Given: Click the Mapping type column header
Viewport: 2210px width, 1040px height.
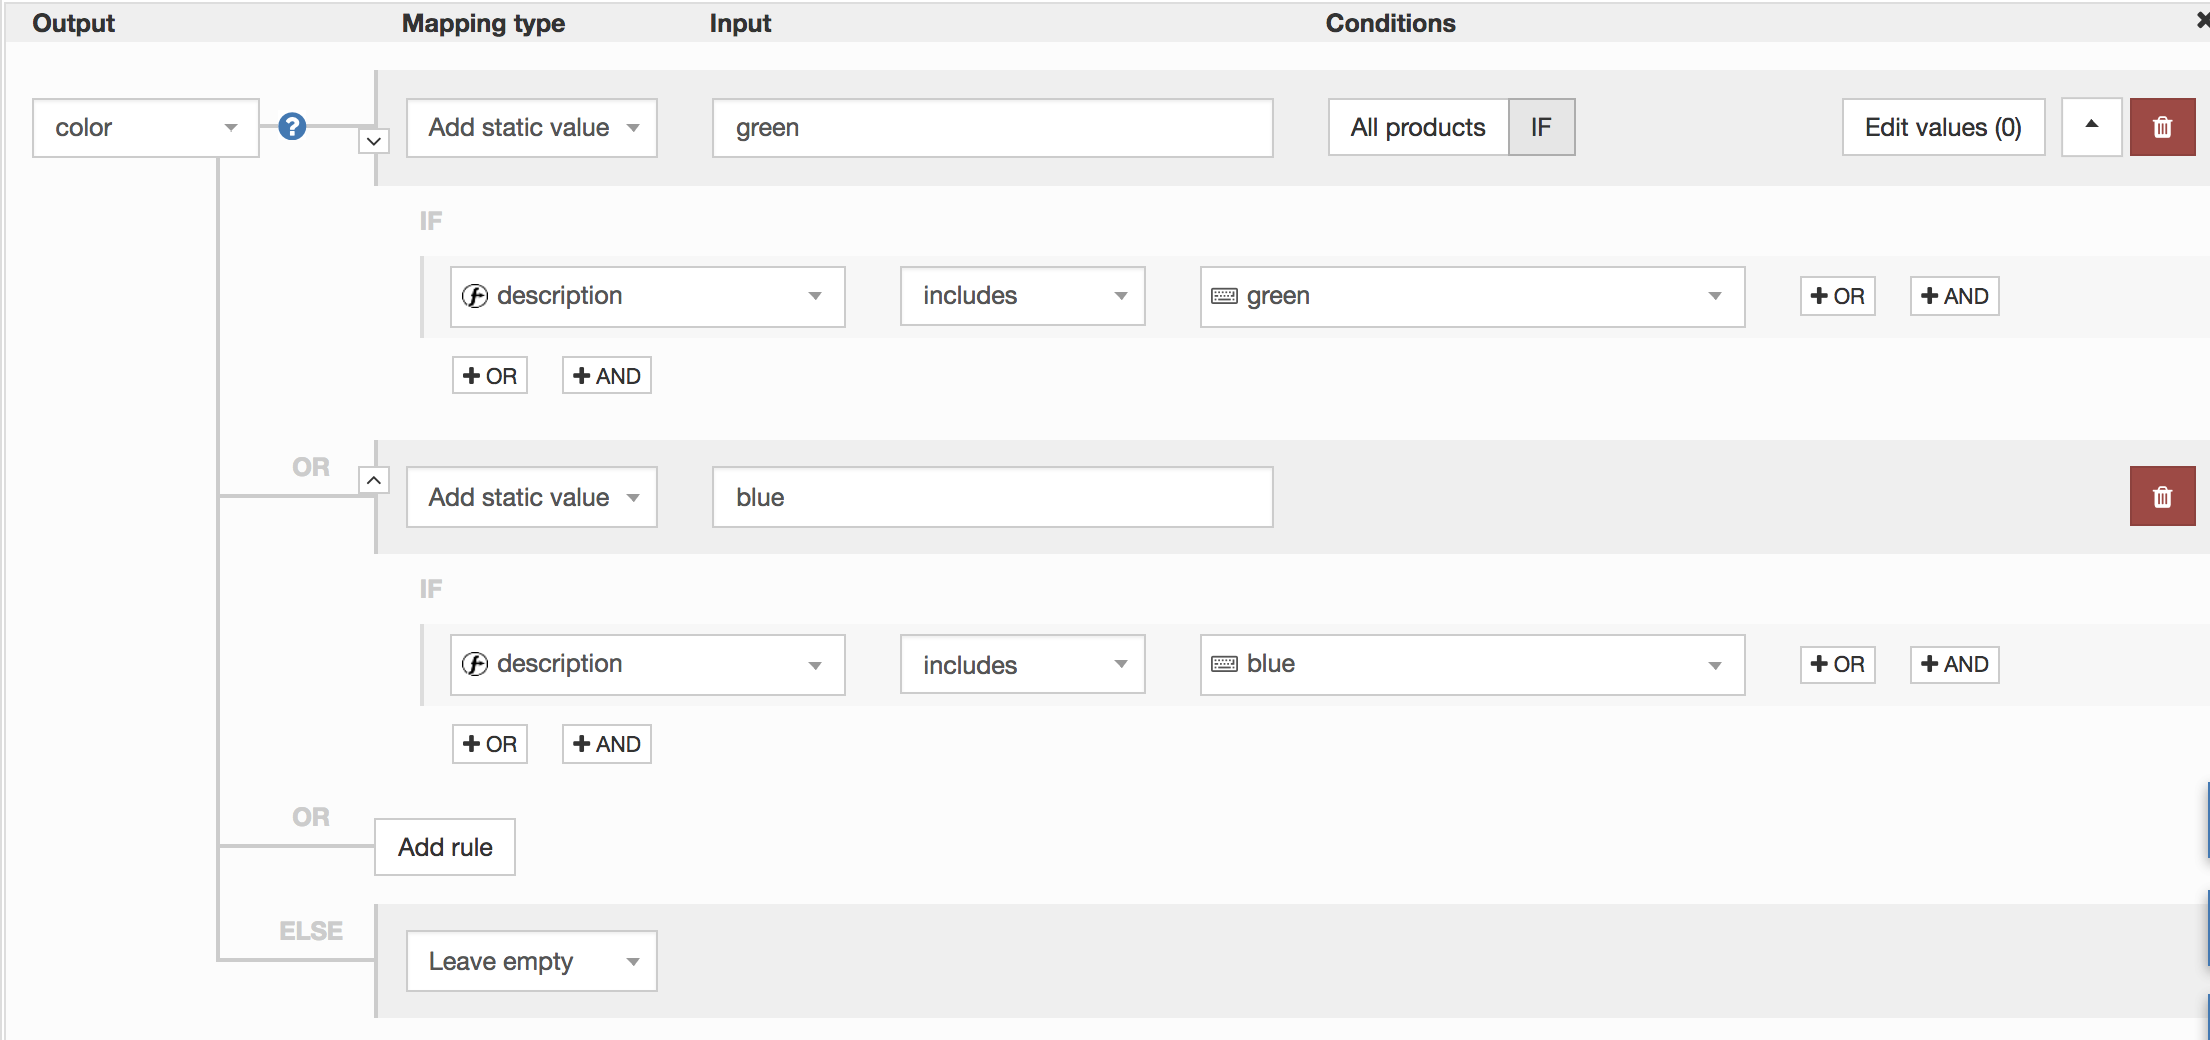Looking at the screenshot, I should [483, 23].
